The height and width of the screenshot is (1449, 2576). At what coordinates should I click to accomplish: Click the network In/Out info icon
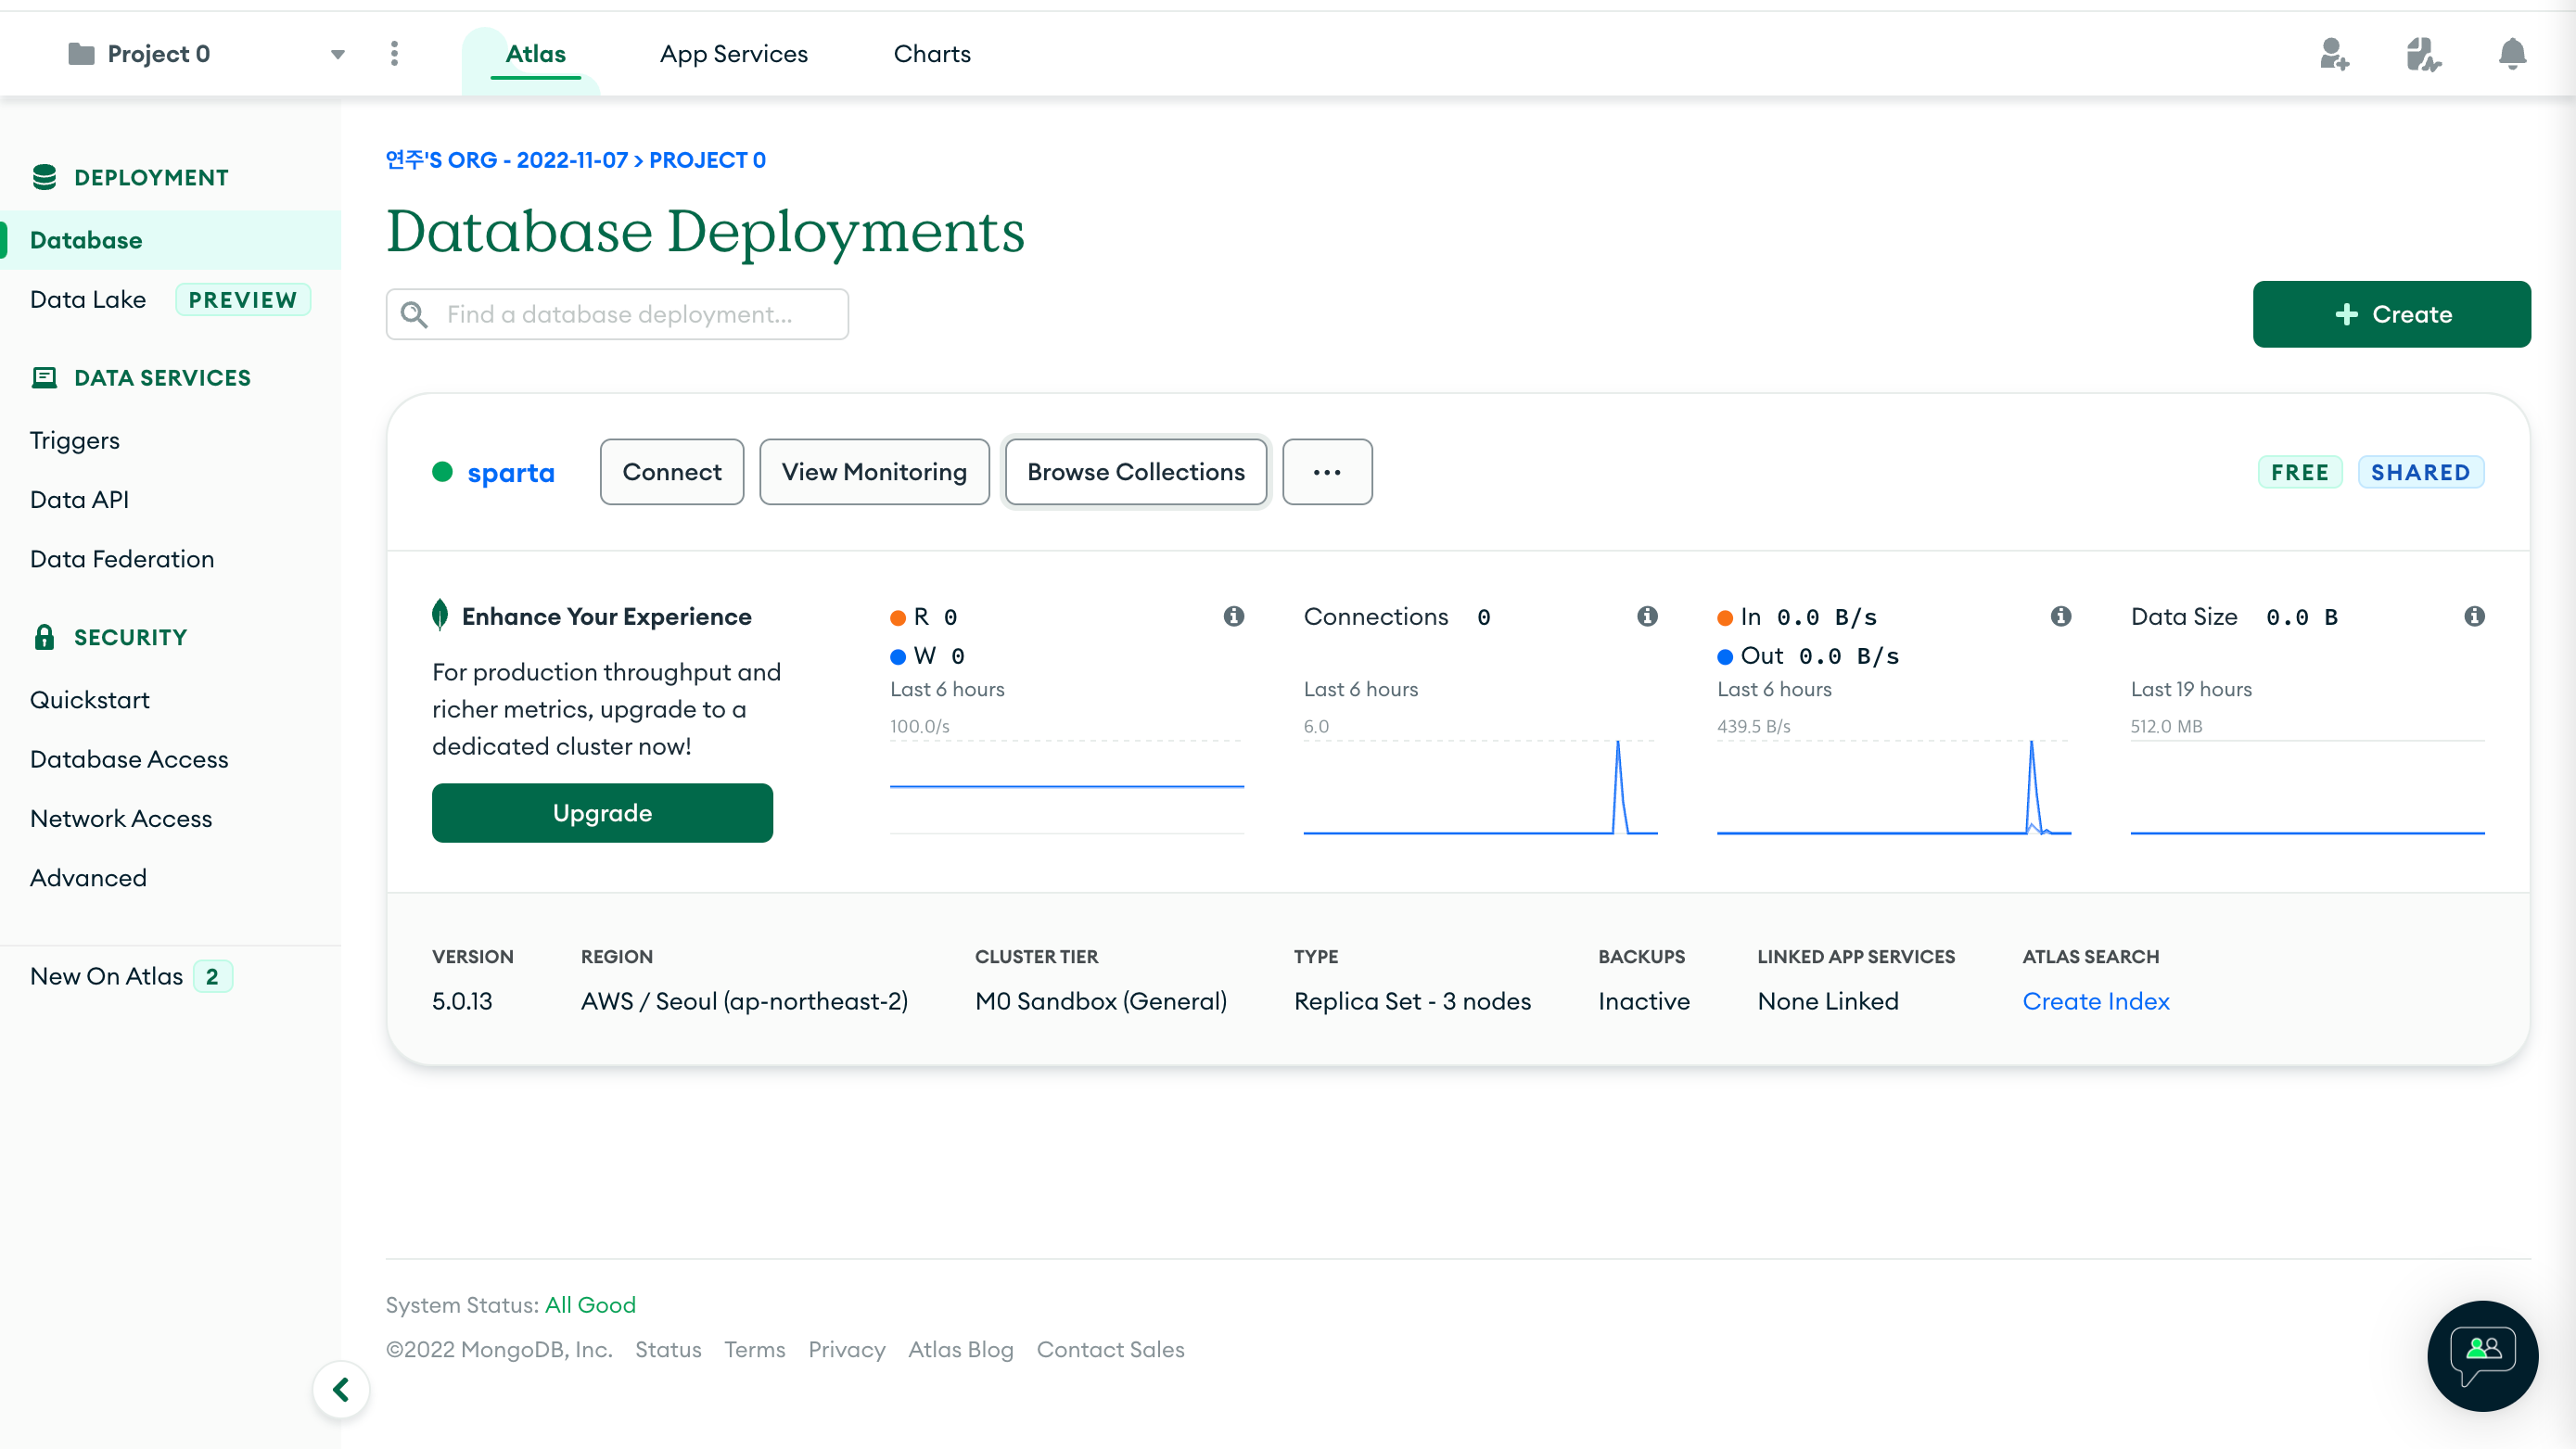point(2061,616)
